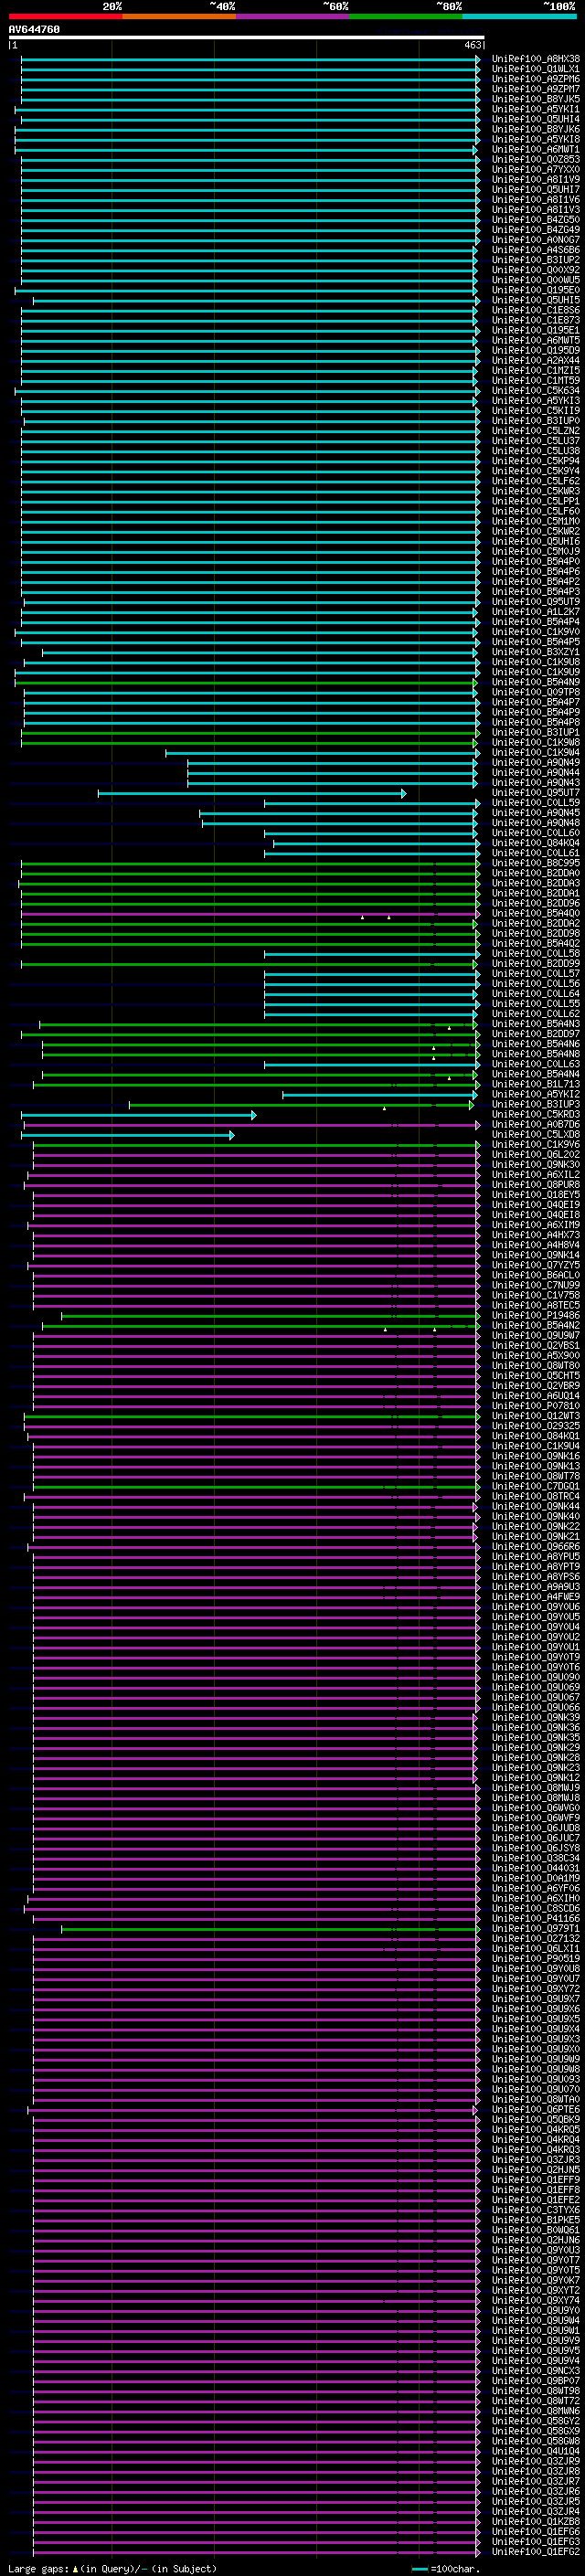The height and width of the screenshot is (2576, 585).
Task: Click the red ~20% identity legend segment
Action: [x=65, y=16]
